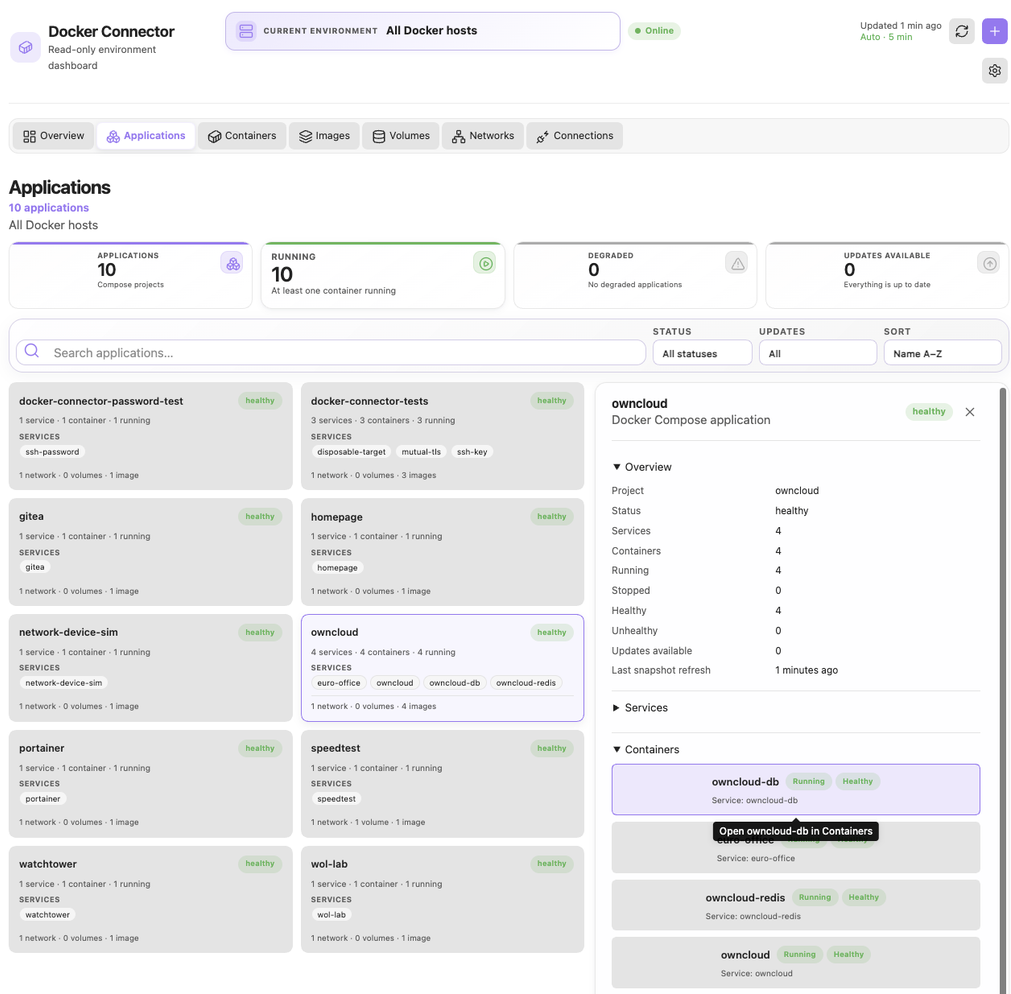Click the Docker Connector logo icon
Image resolution: width=1011 pixels, height=994 pixels.
[25, 47]
